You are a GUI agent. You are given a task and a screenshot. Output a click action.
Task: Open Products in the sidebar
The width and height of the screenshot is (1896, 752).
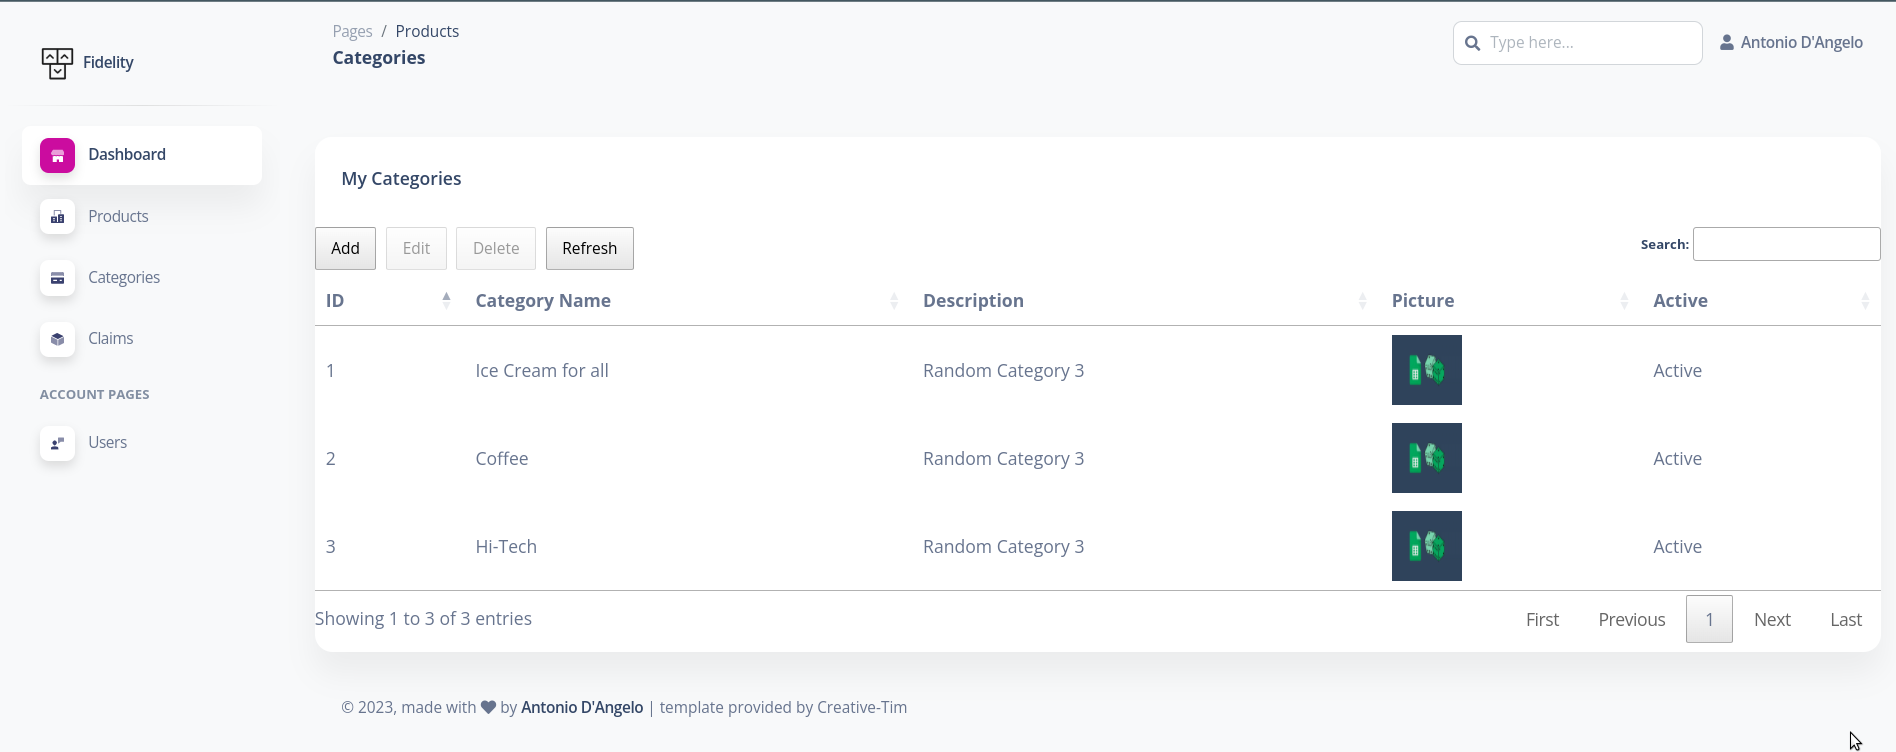pos(142,217)
